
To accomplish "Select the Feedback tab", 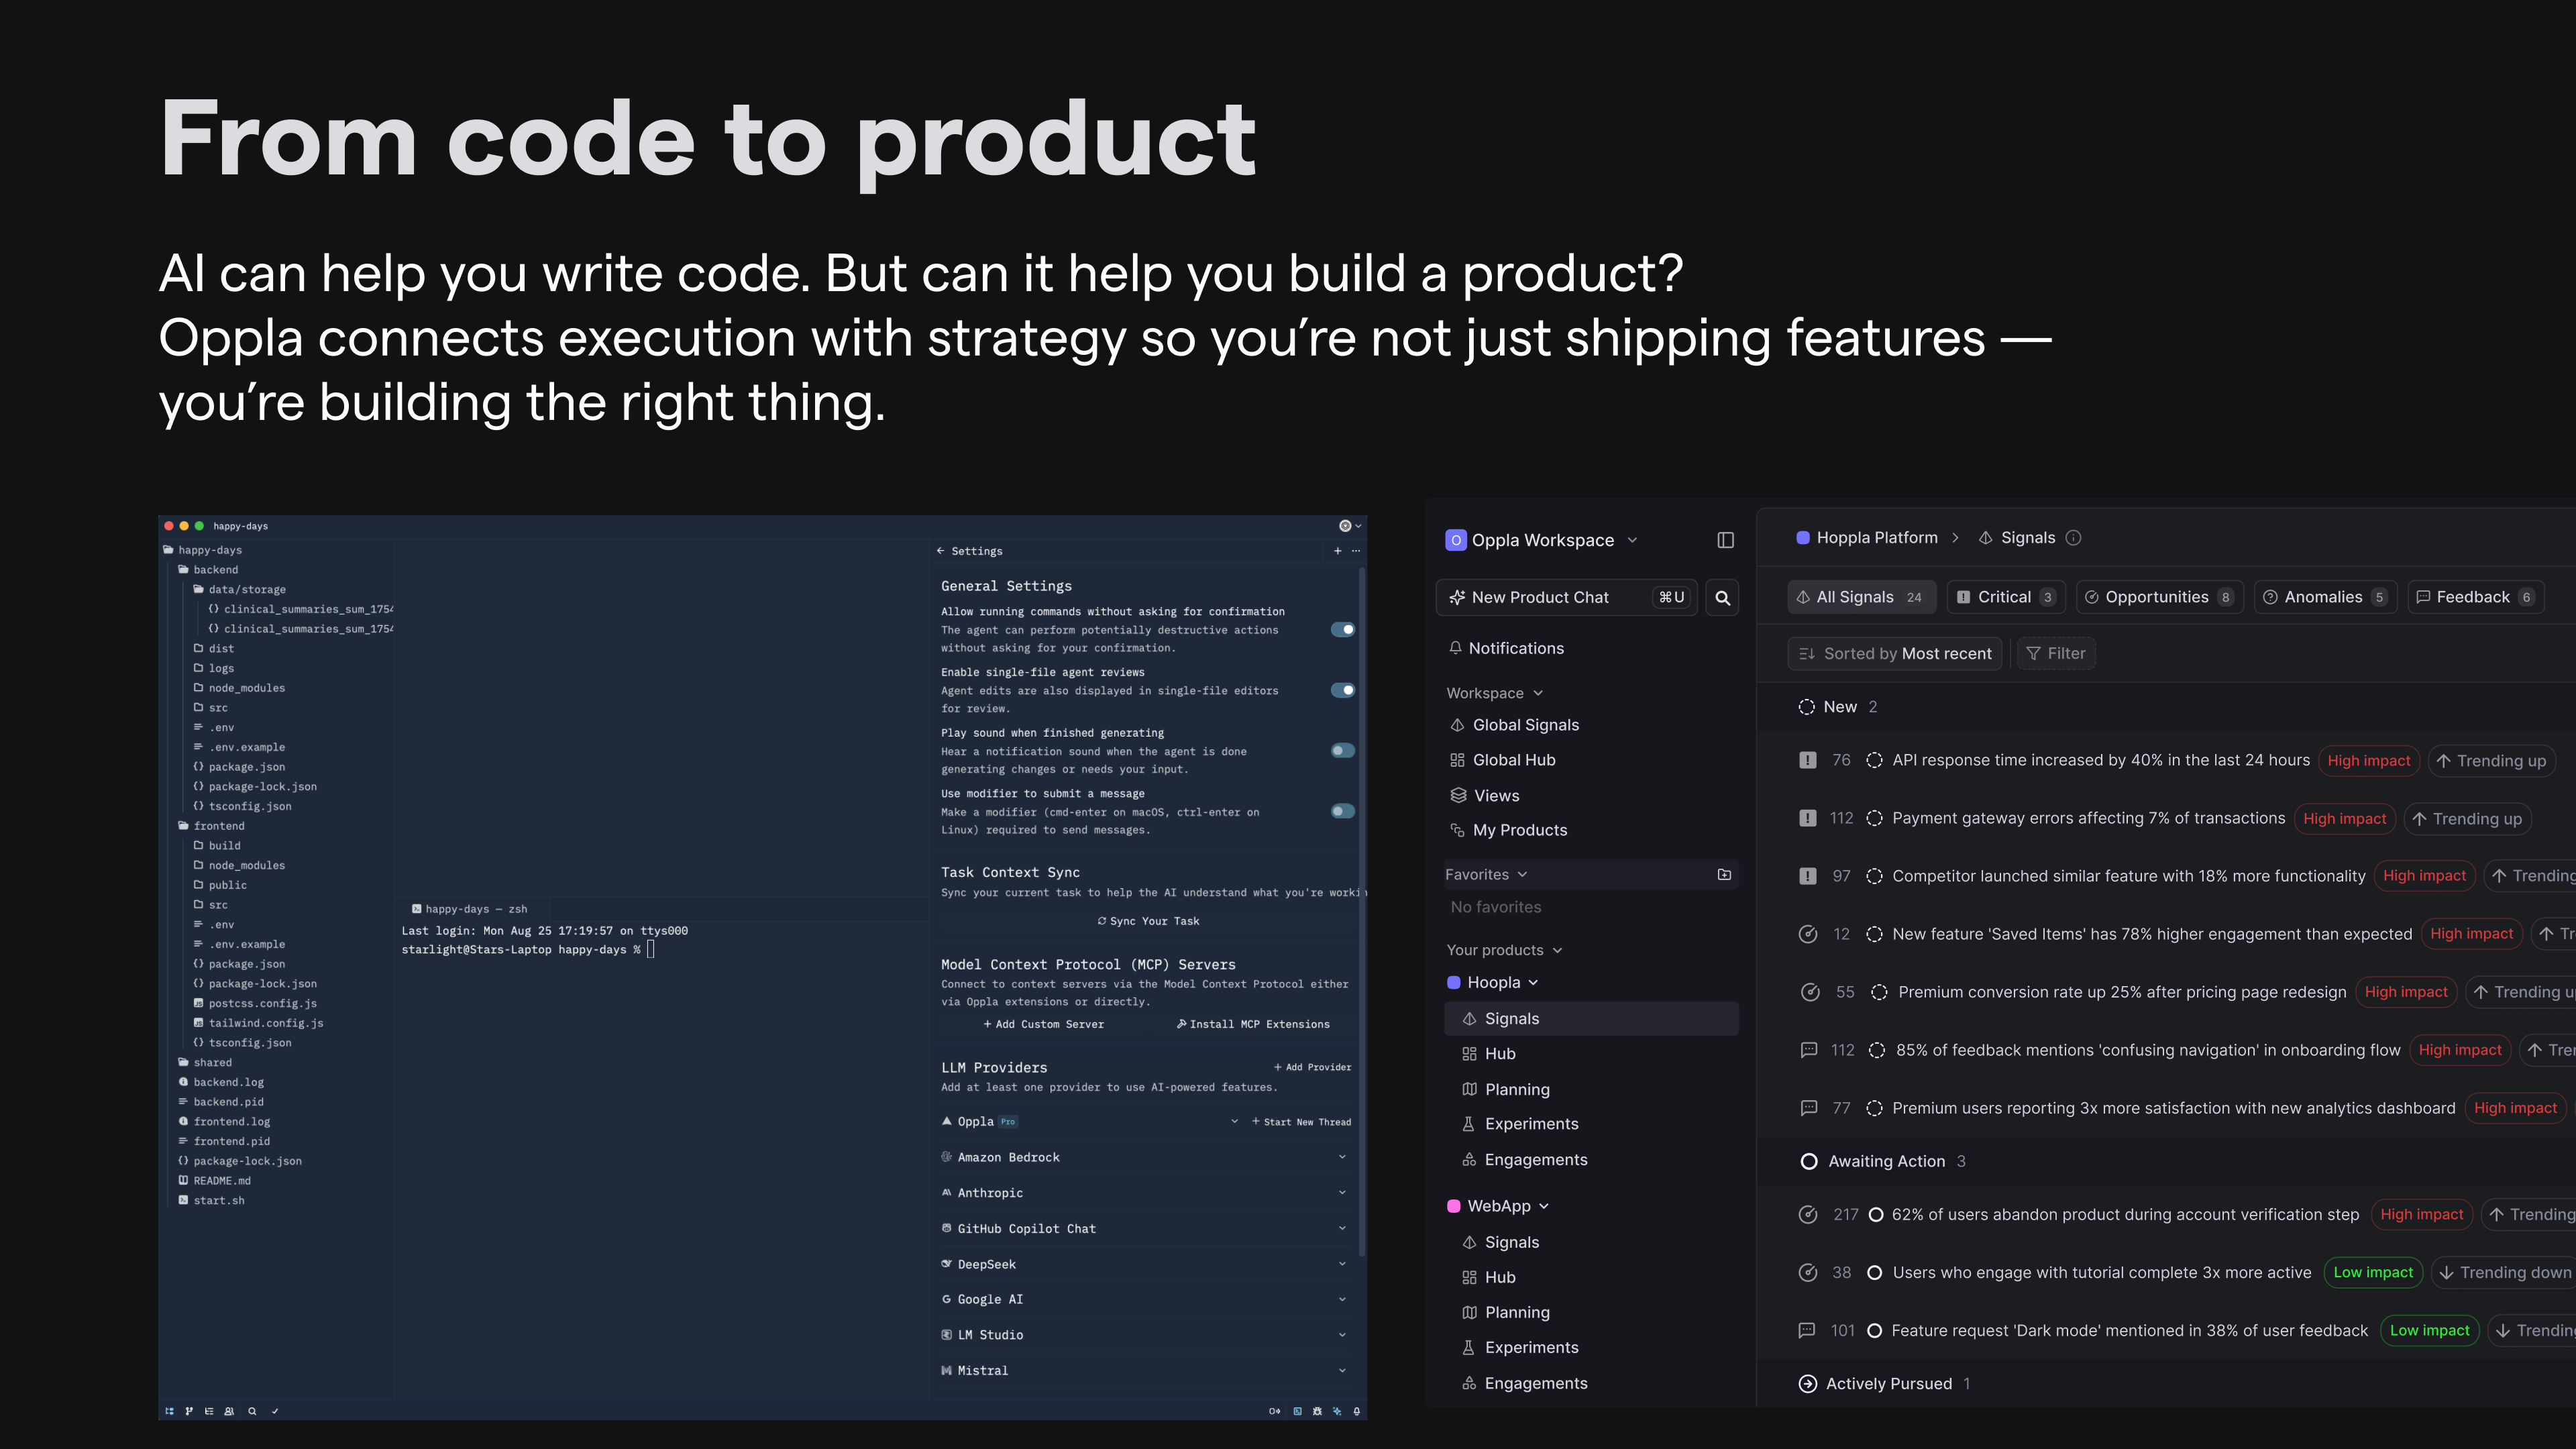I will coord(2476,597).
